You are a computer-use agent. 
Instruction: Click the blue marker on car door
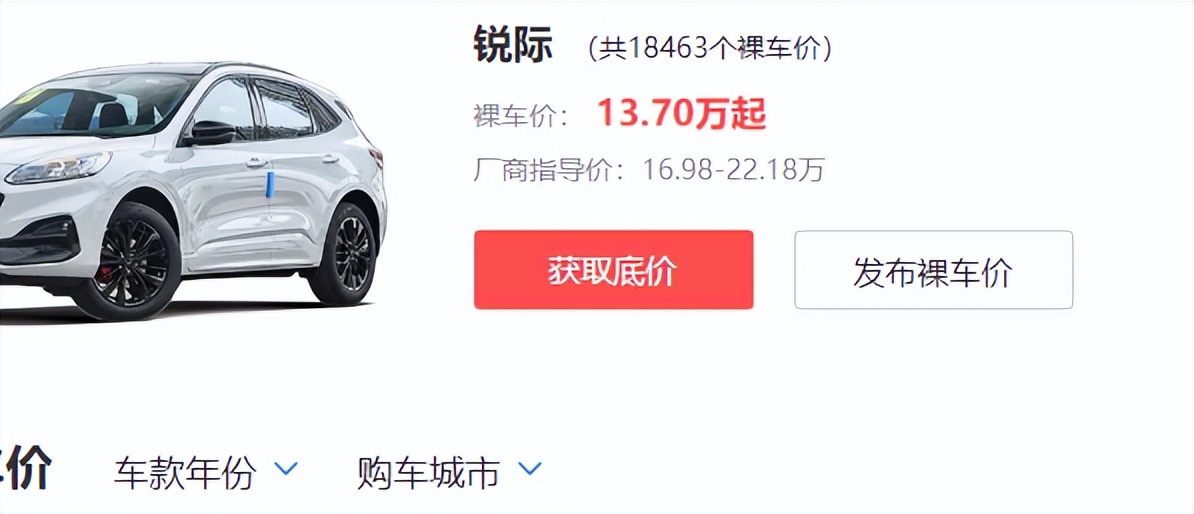coord(270,184)
